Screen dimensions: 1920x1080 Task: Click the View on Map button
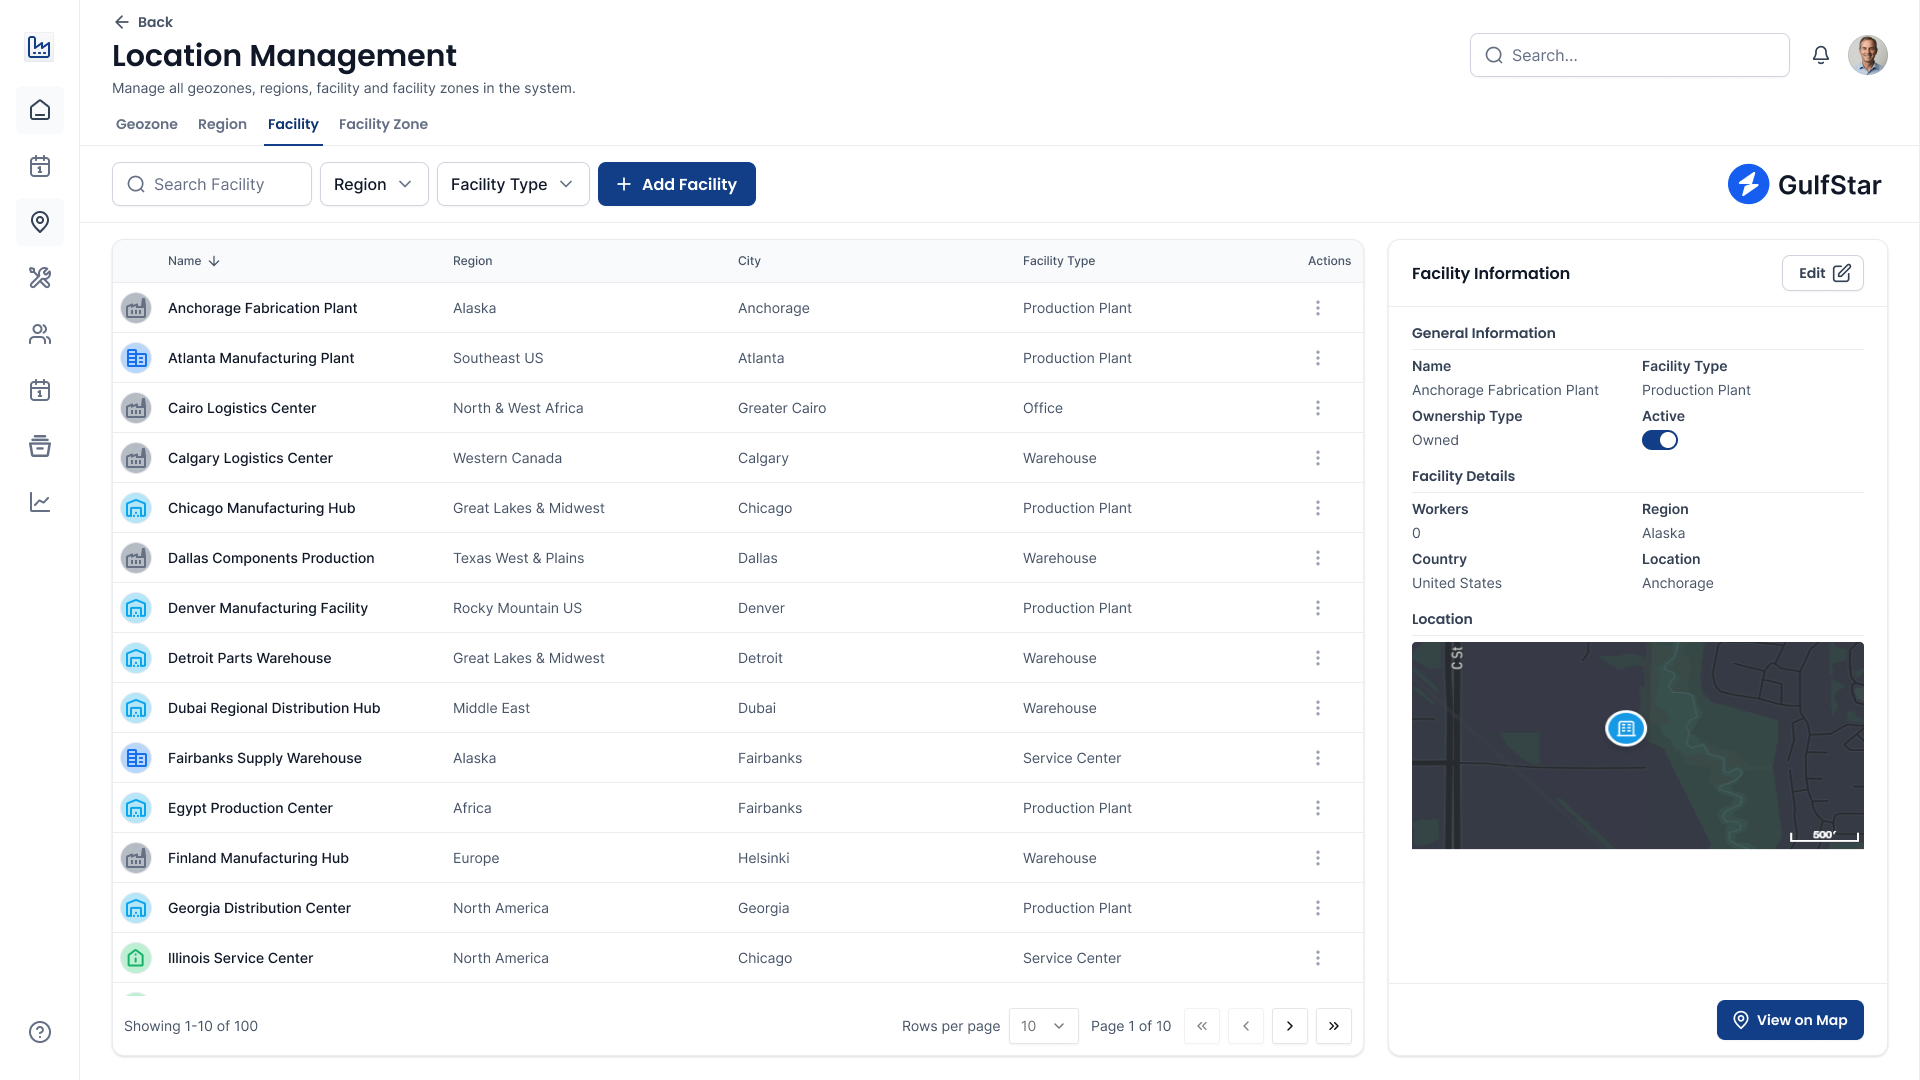pos(1789,1020)
